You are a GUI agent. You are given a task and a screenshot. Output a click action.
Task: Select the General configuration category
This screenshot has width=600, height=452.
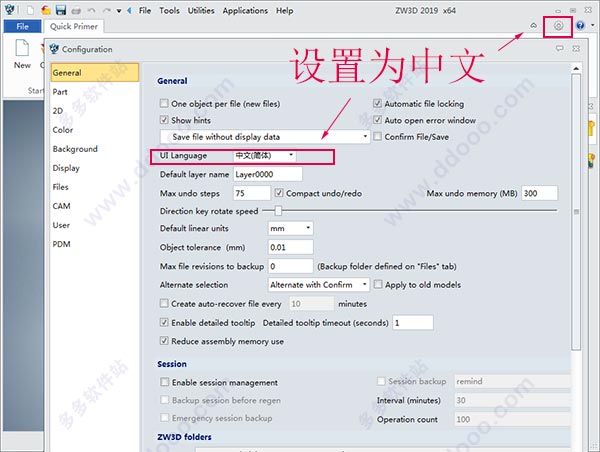click(x=95, y=73)
